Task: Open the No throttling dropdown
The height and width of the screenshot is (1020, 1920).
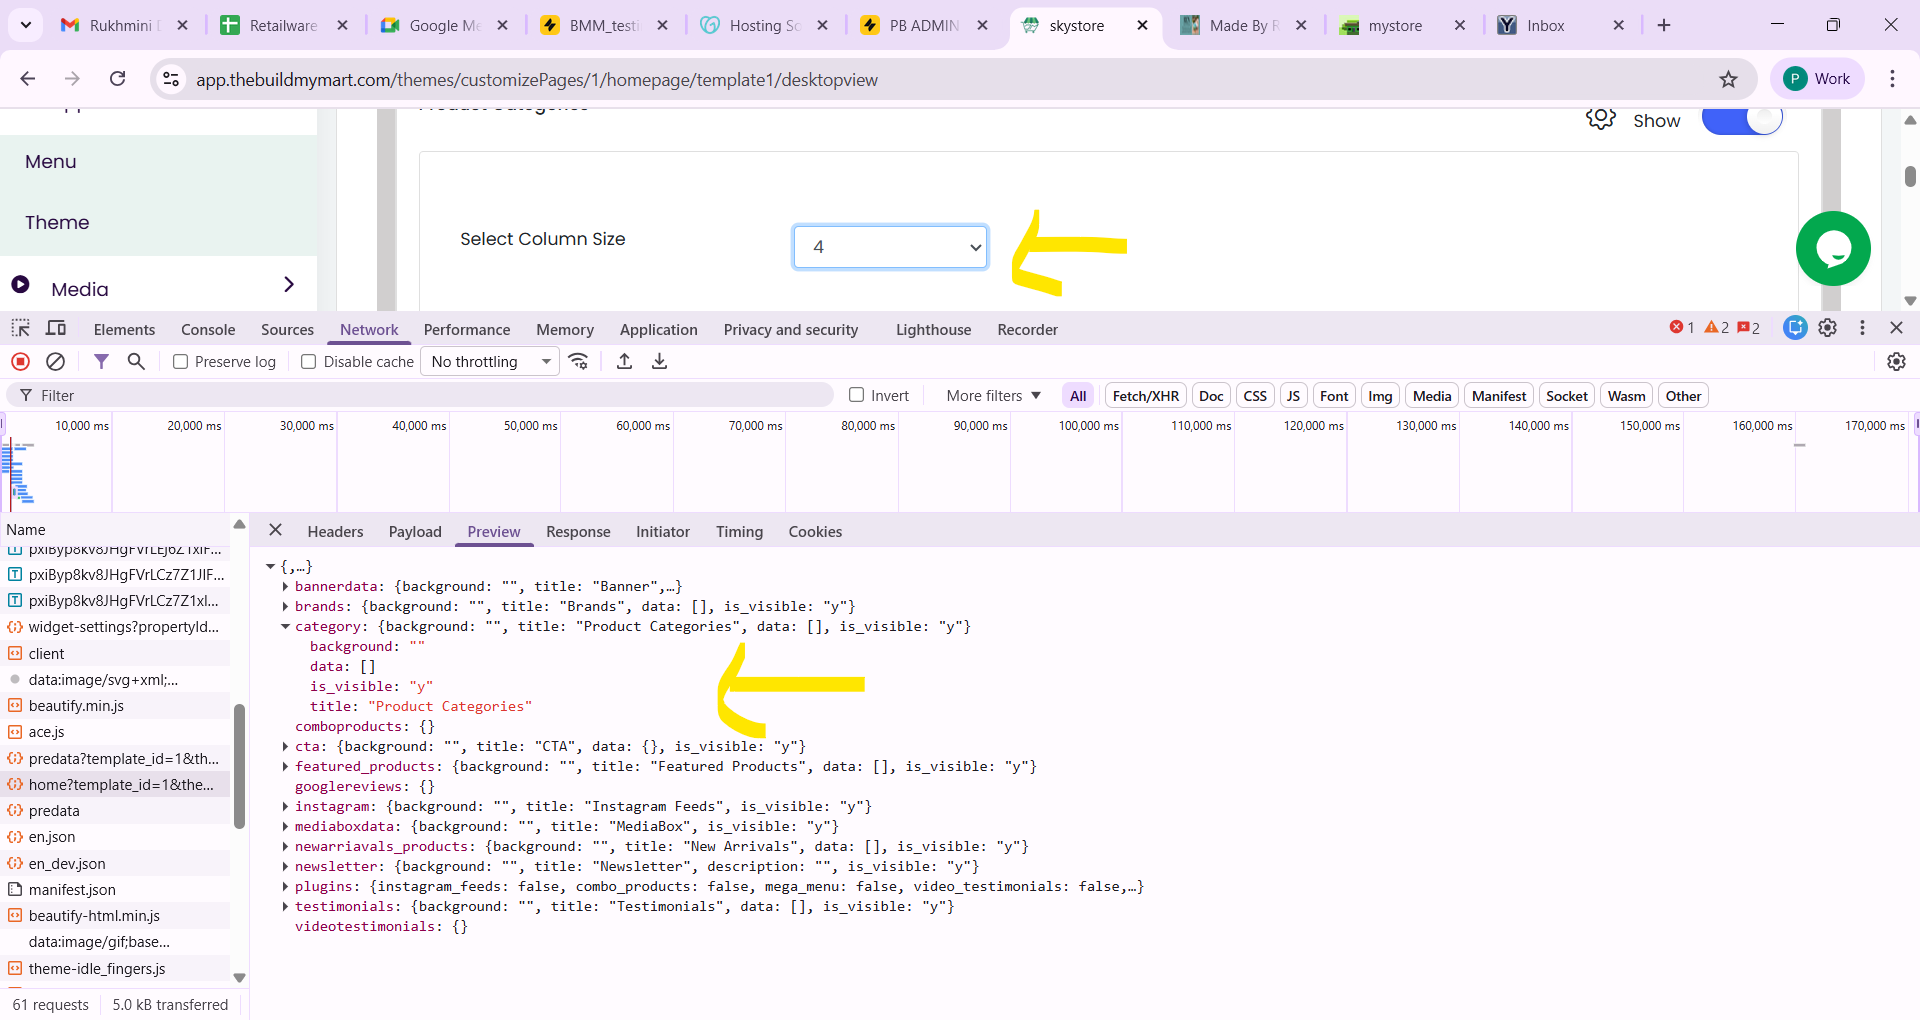Action: point(490,362)
